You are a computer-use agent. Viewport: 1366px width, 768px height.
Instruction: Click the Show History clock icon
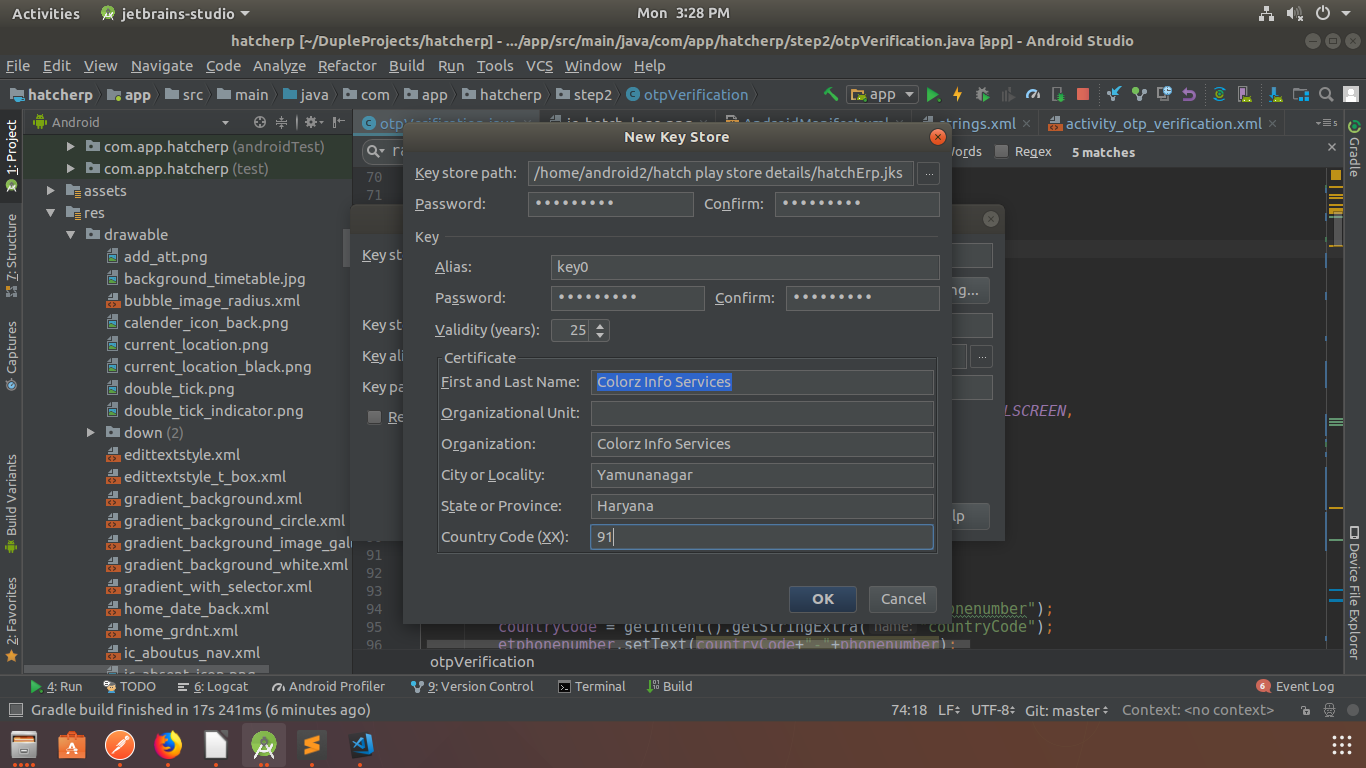click(x=1164, y=94)
